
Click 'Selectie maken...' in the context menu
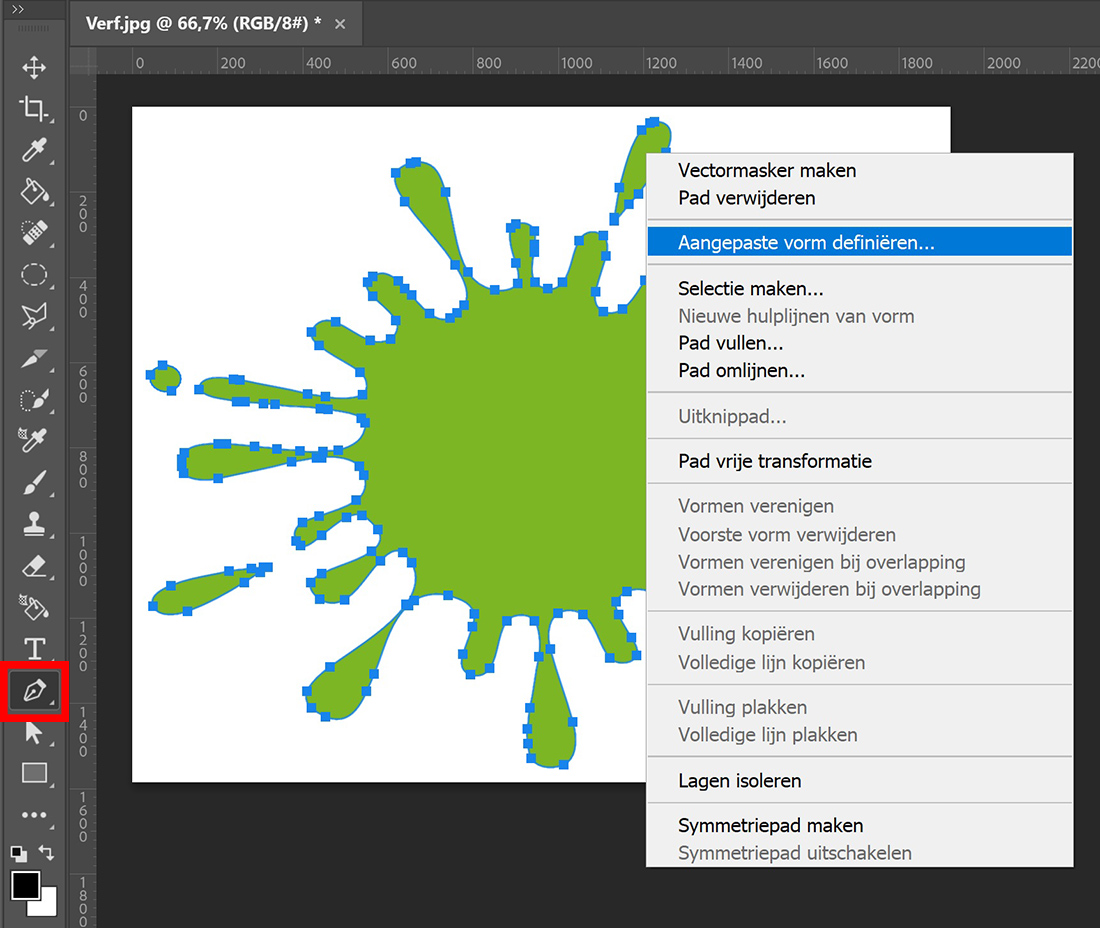[751, 289]
